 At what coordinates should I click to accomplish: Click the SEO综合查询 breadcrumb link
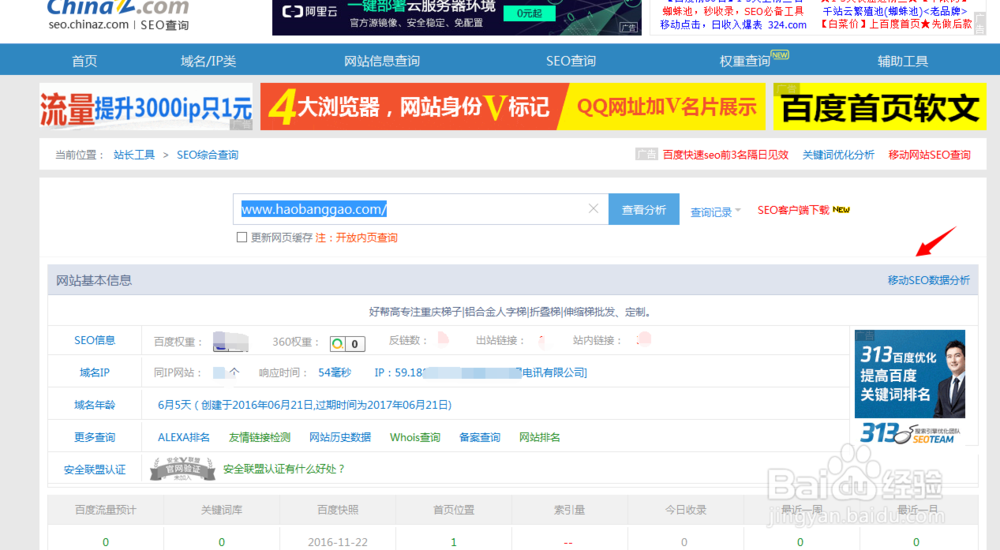pos(207,154)
